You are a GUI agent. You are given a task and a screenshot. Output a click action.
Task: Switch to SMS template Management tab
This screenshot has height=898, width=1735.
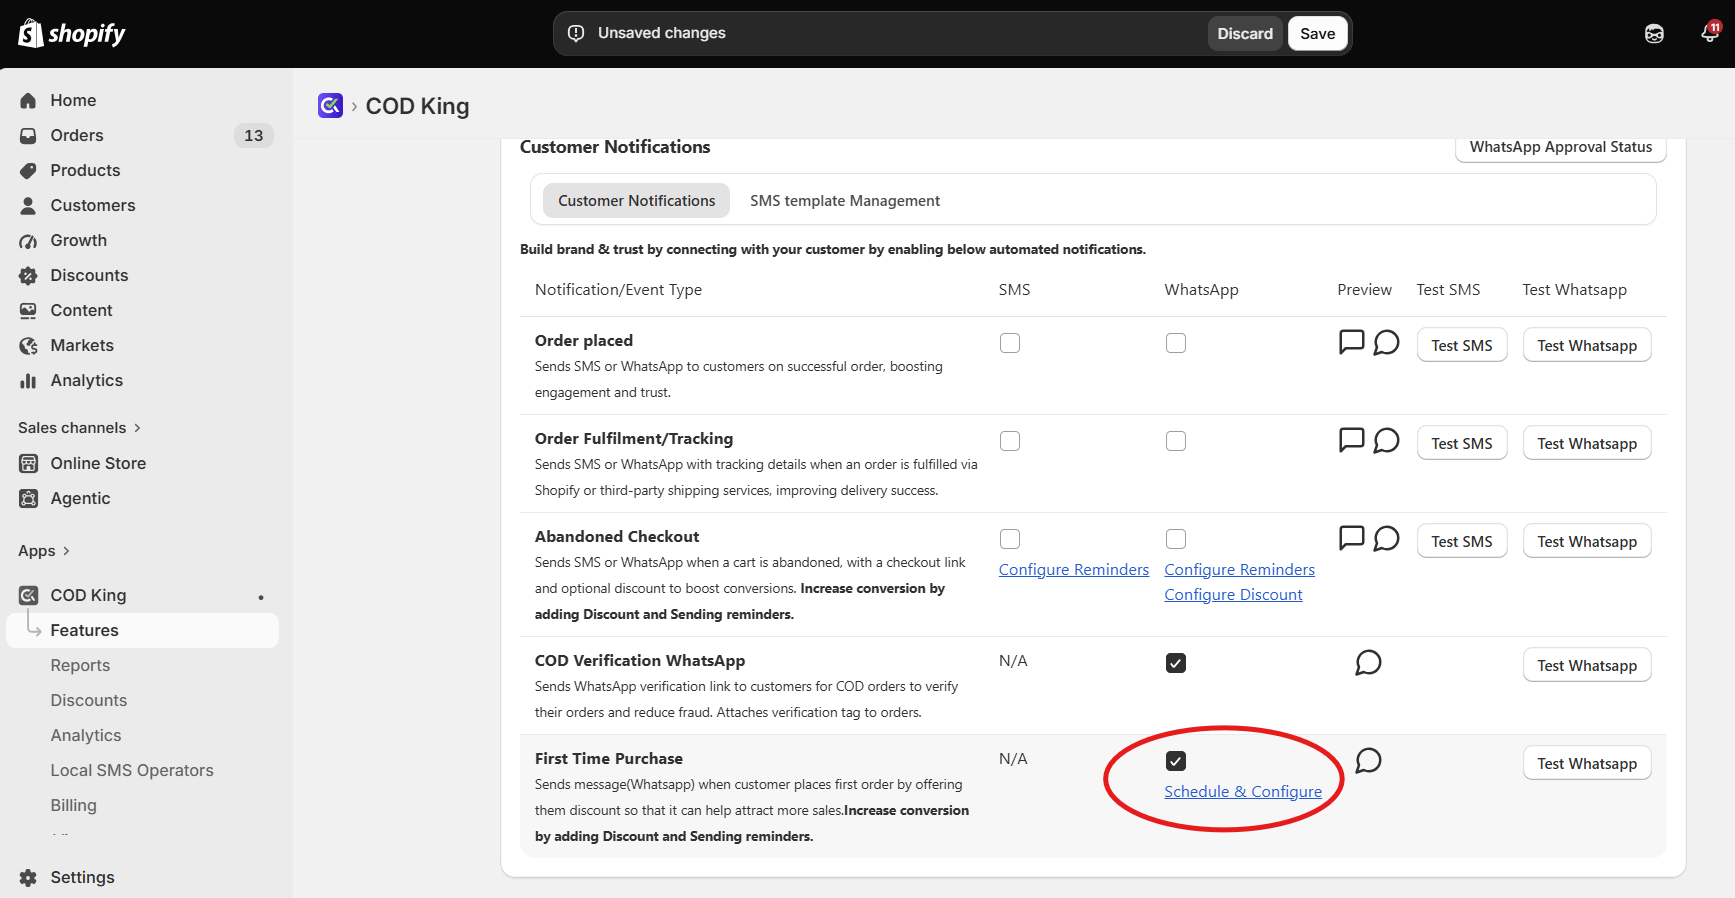tap(845, 201)
